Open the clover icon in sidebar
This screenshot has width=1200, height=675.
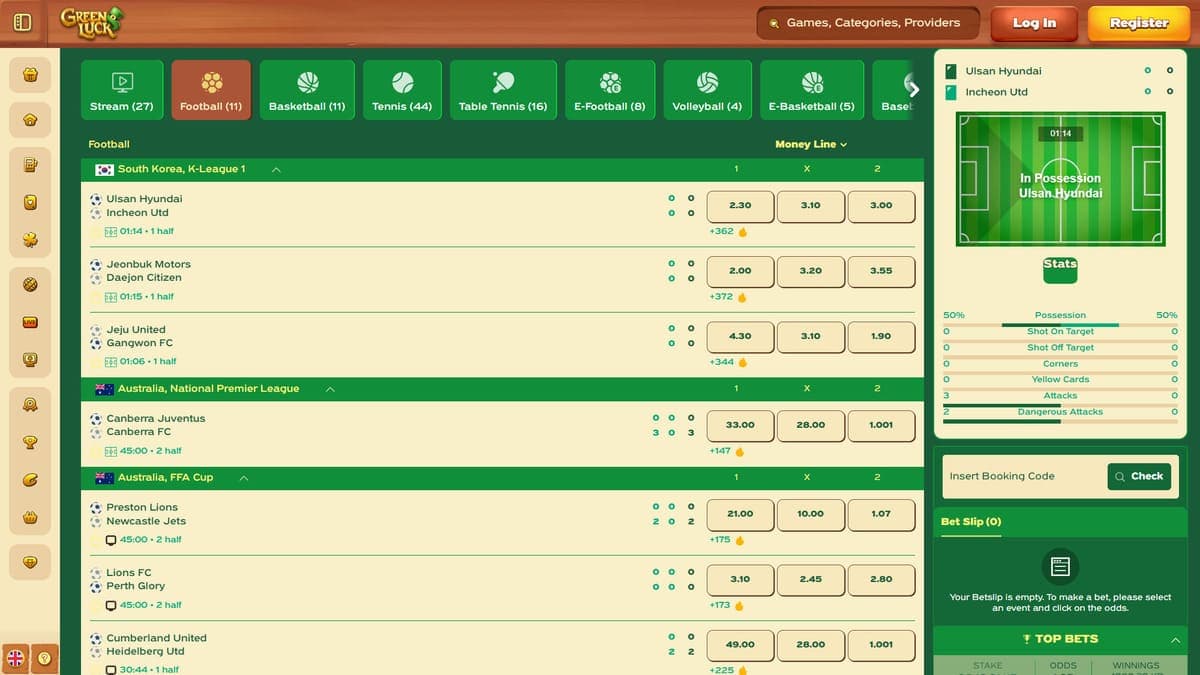coord(30,240)
